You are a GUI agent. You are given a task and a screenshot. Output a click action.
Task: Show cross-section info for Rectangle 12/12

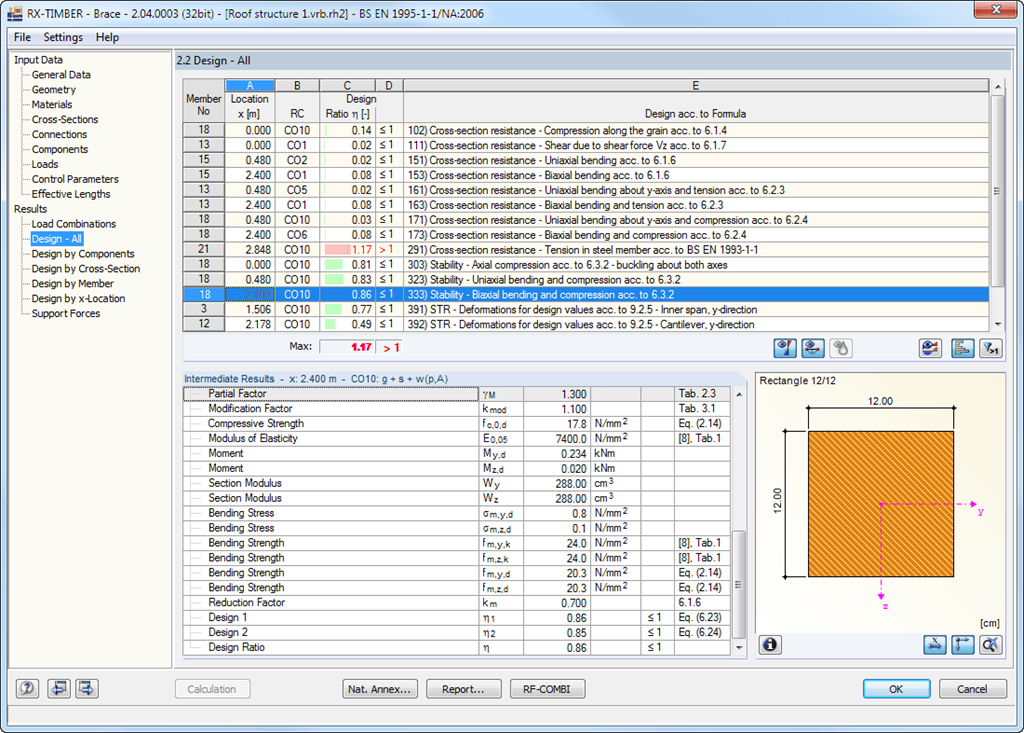pos(769,645)
